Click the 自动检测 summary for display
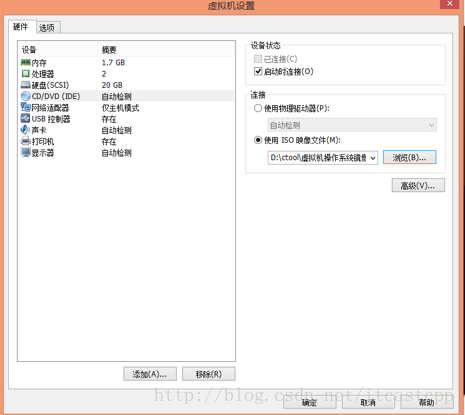 pyautogui.click(x=117, y=153)
